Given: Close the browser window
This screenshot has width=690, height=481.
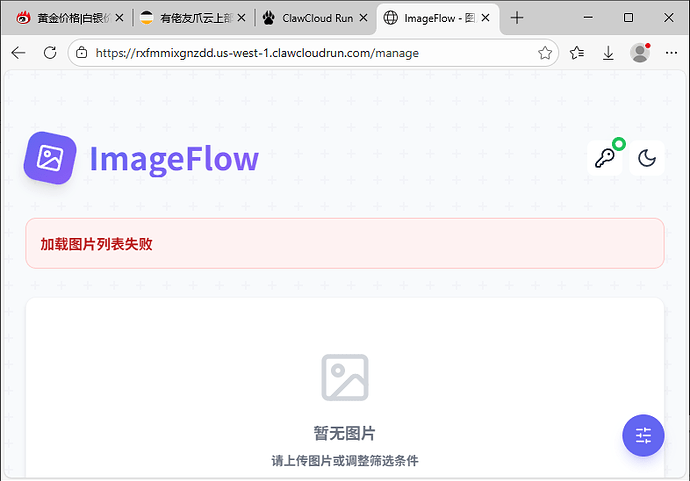Looking at the screenshot, I should coord(668,18).
